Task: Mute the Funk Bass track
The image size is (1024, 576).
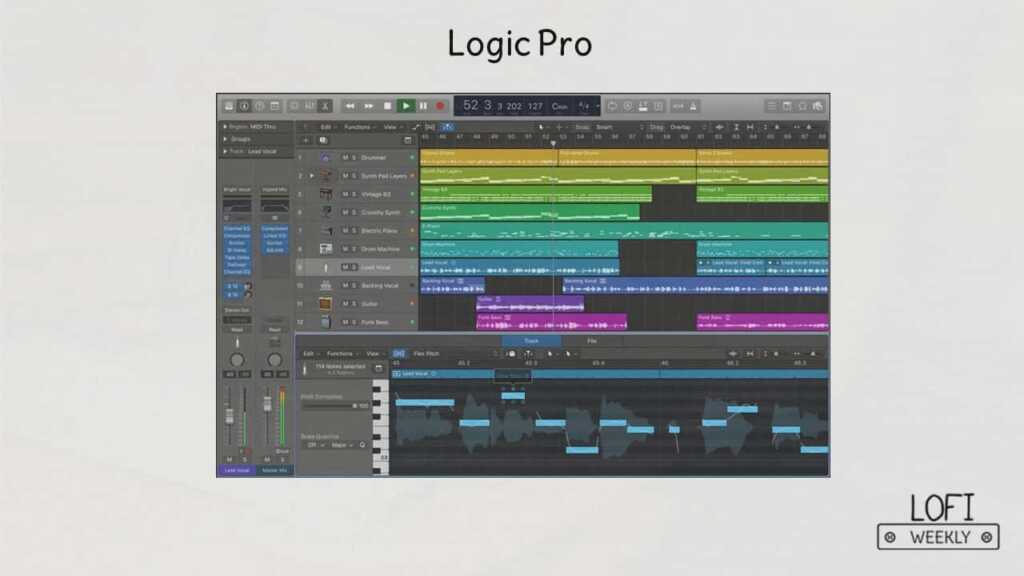Action: point(345,322)
